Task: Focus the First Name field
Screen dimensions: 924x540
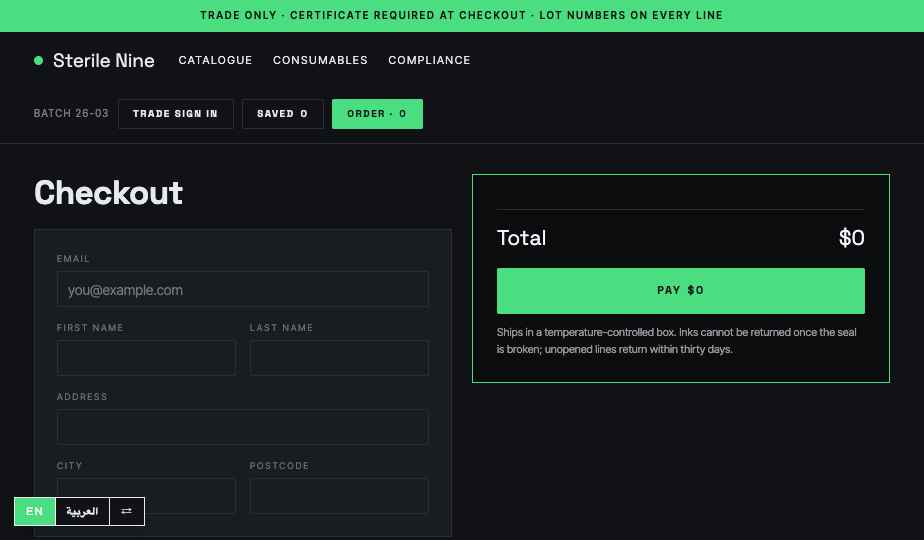Action: coord(146,358)
